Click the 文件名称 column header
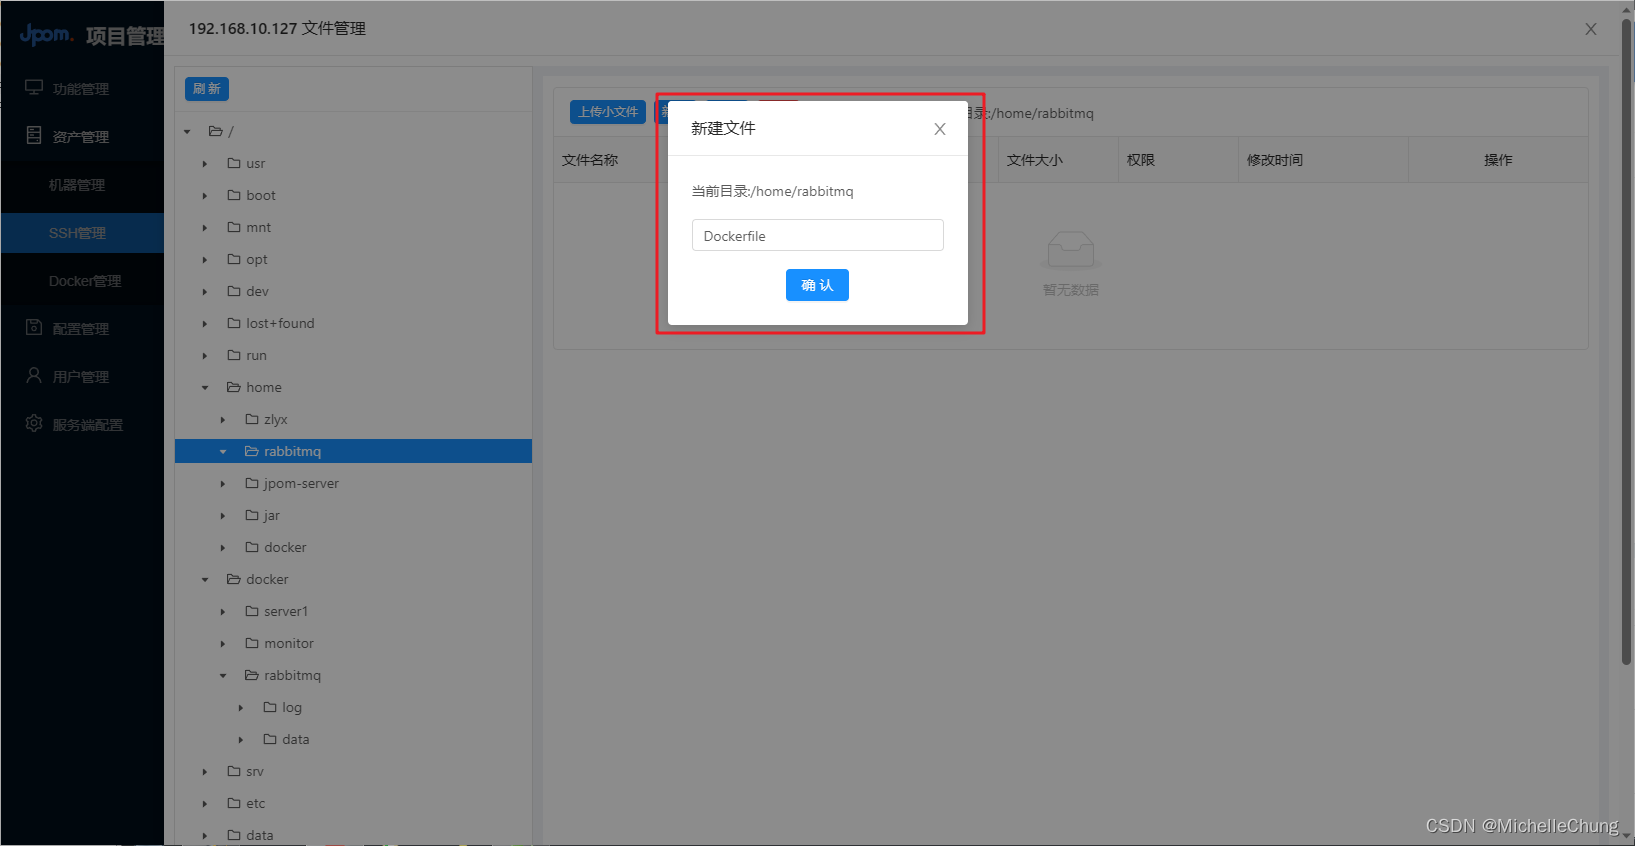1635x846 pixels. pos(590,160)
